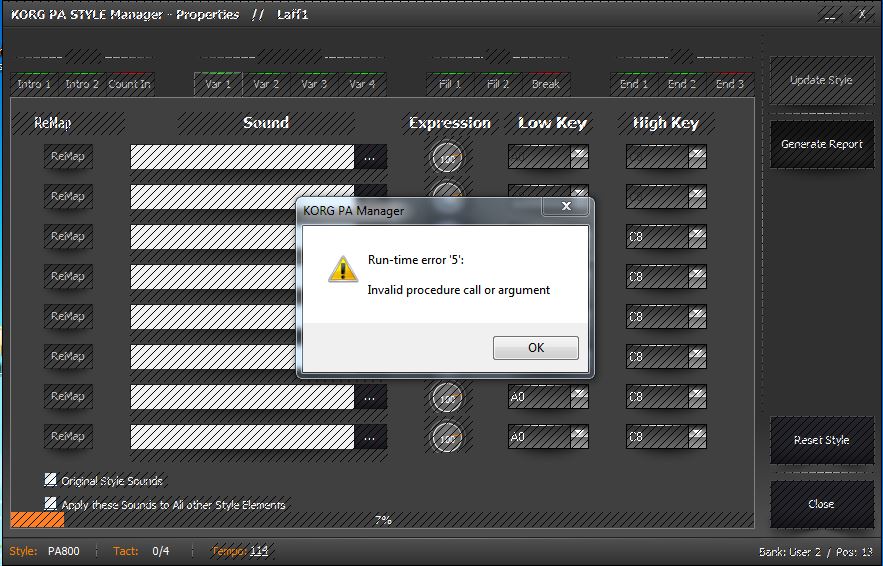Click the Update Style button

coord(821,80)
